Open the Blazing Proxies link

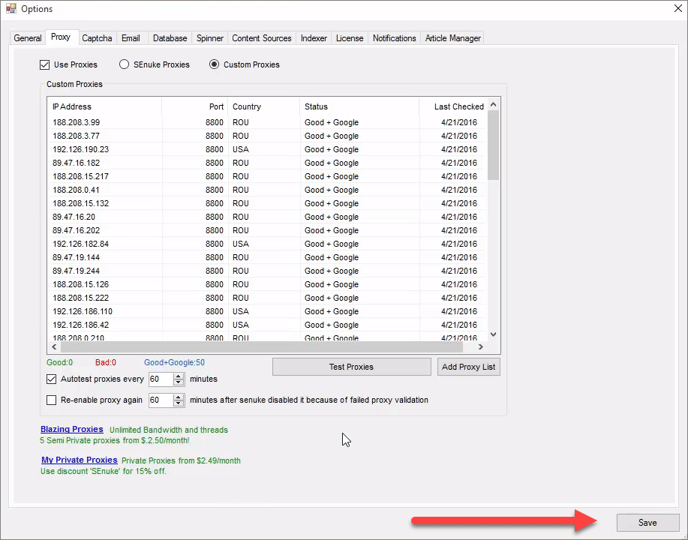pos(72,429)
